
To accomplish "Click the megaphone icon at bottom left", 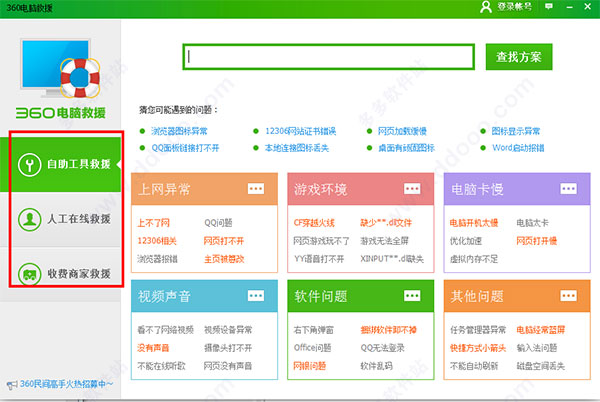I will 12,384.
